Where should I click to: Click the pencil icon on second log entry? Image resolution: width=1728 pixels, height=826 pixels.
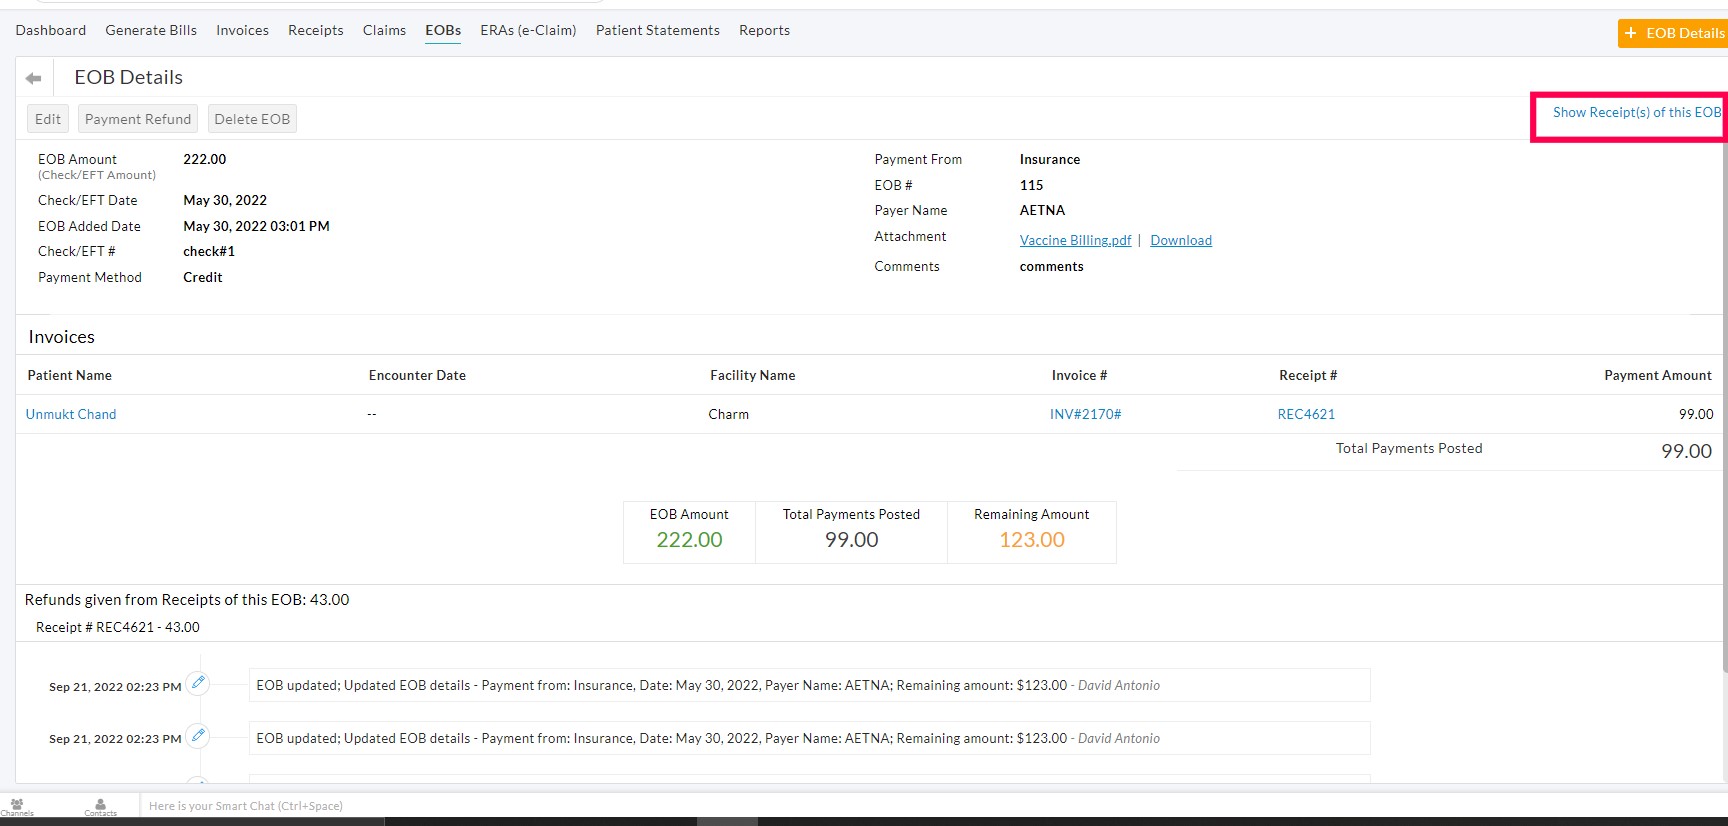(198, 736)
